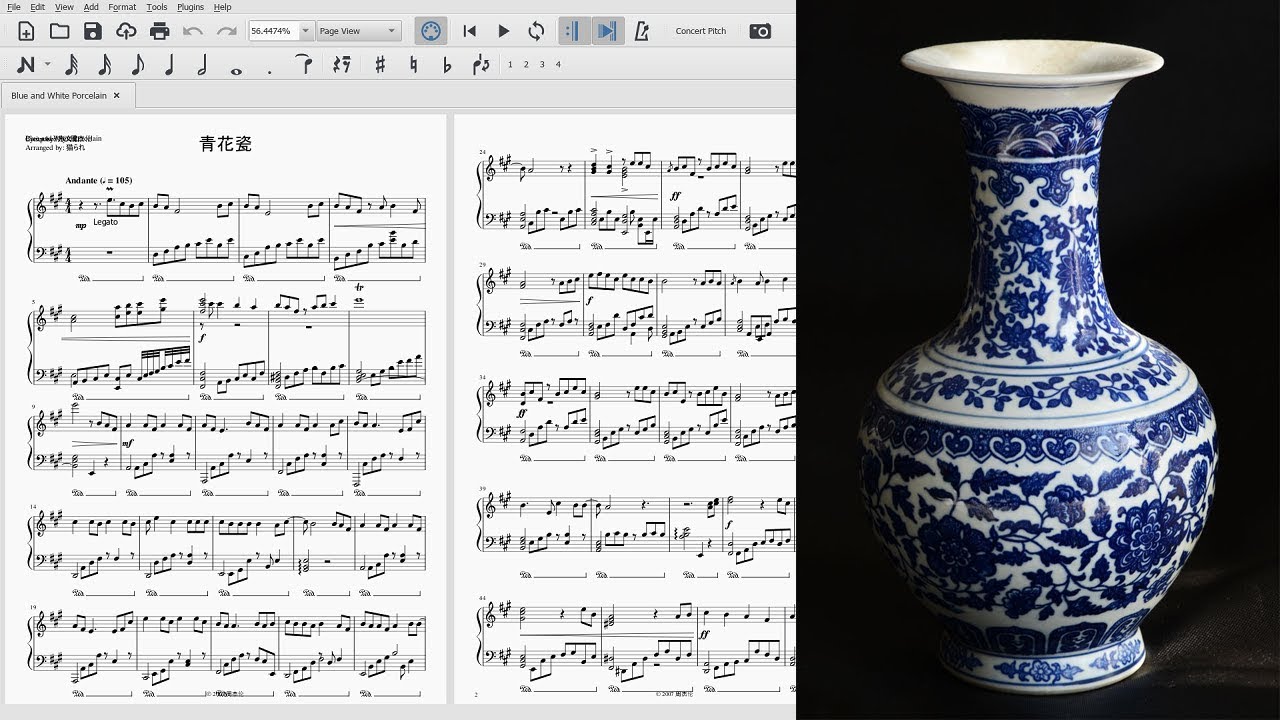Select the whole note duration

[236, 70]
